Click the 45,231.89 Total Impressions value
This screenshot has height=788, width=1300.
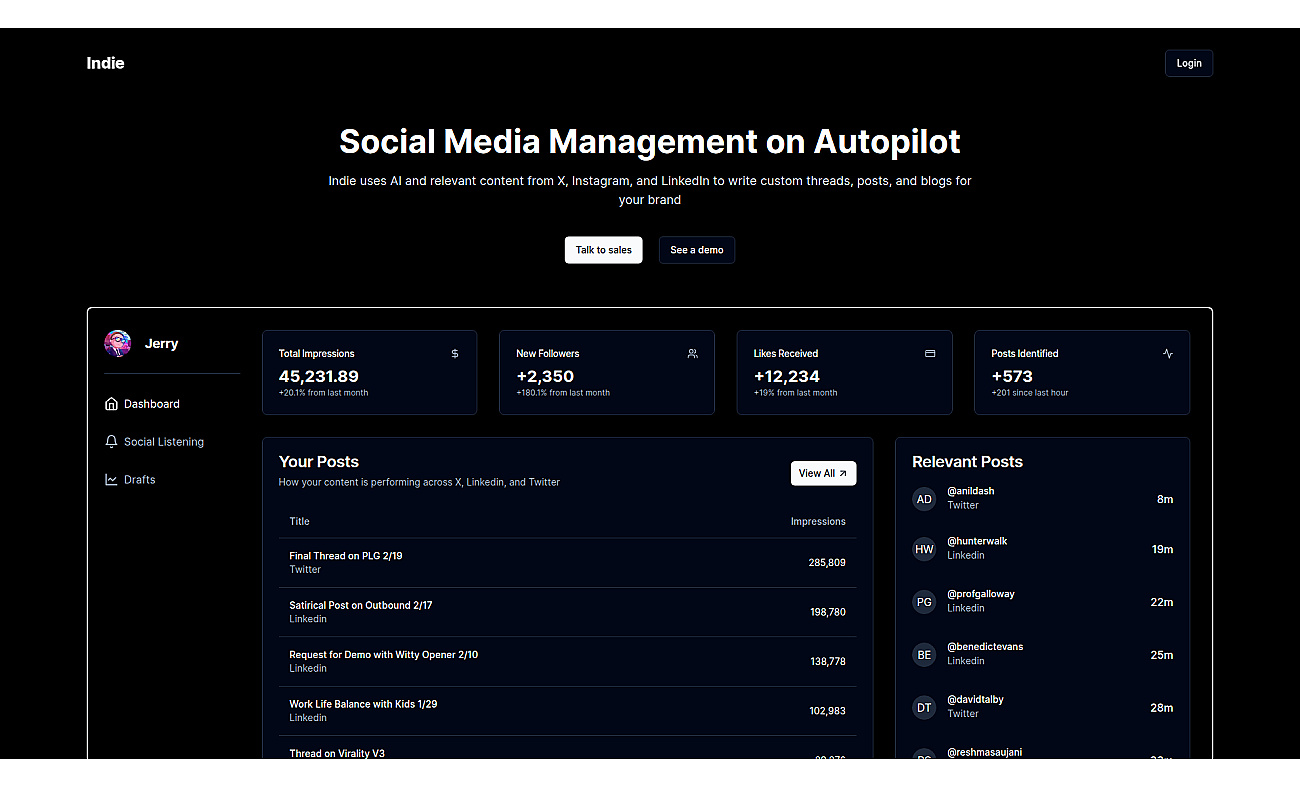pyautogui.click(x=318, y=376)
